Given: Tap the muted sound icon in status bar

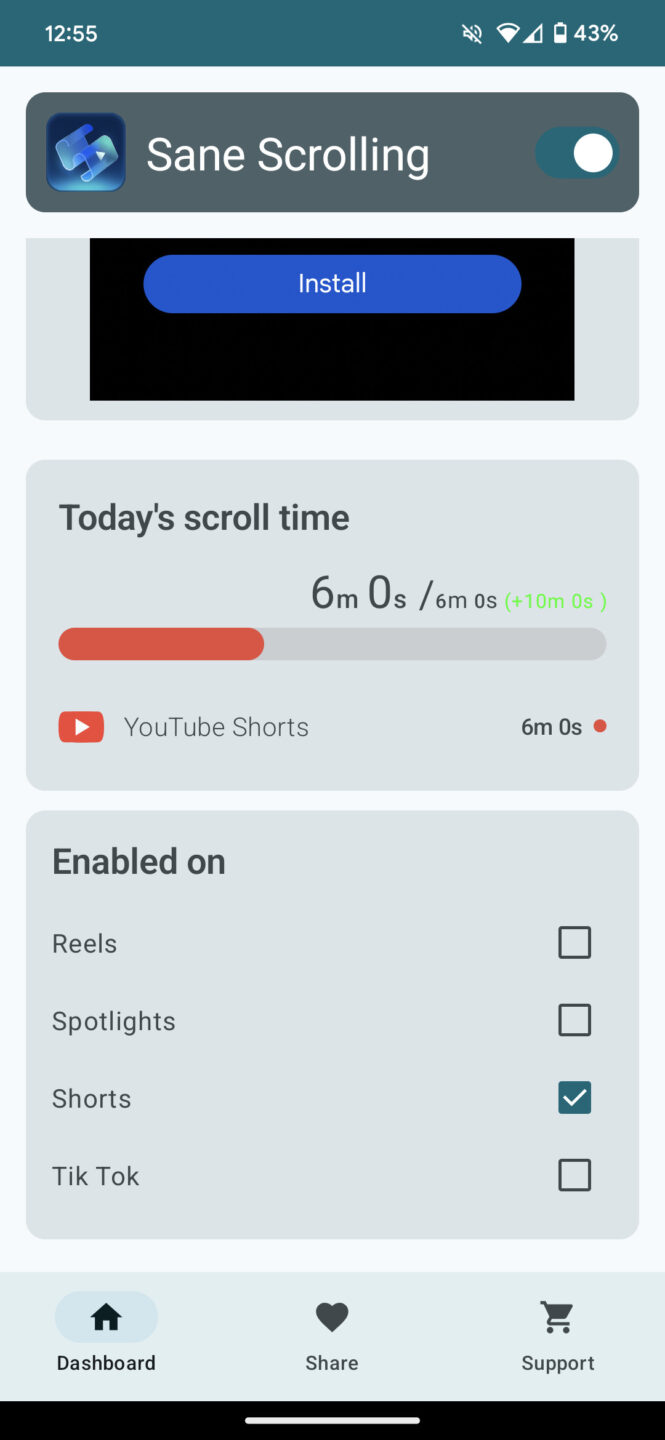Looking at the screenshot, I should pos(471,32).
